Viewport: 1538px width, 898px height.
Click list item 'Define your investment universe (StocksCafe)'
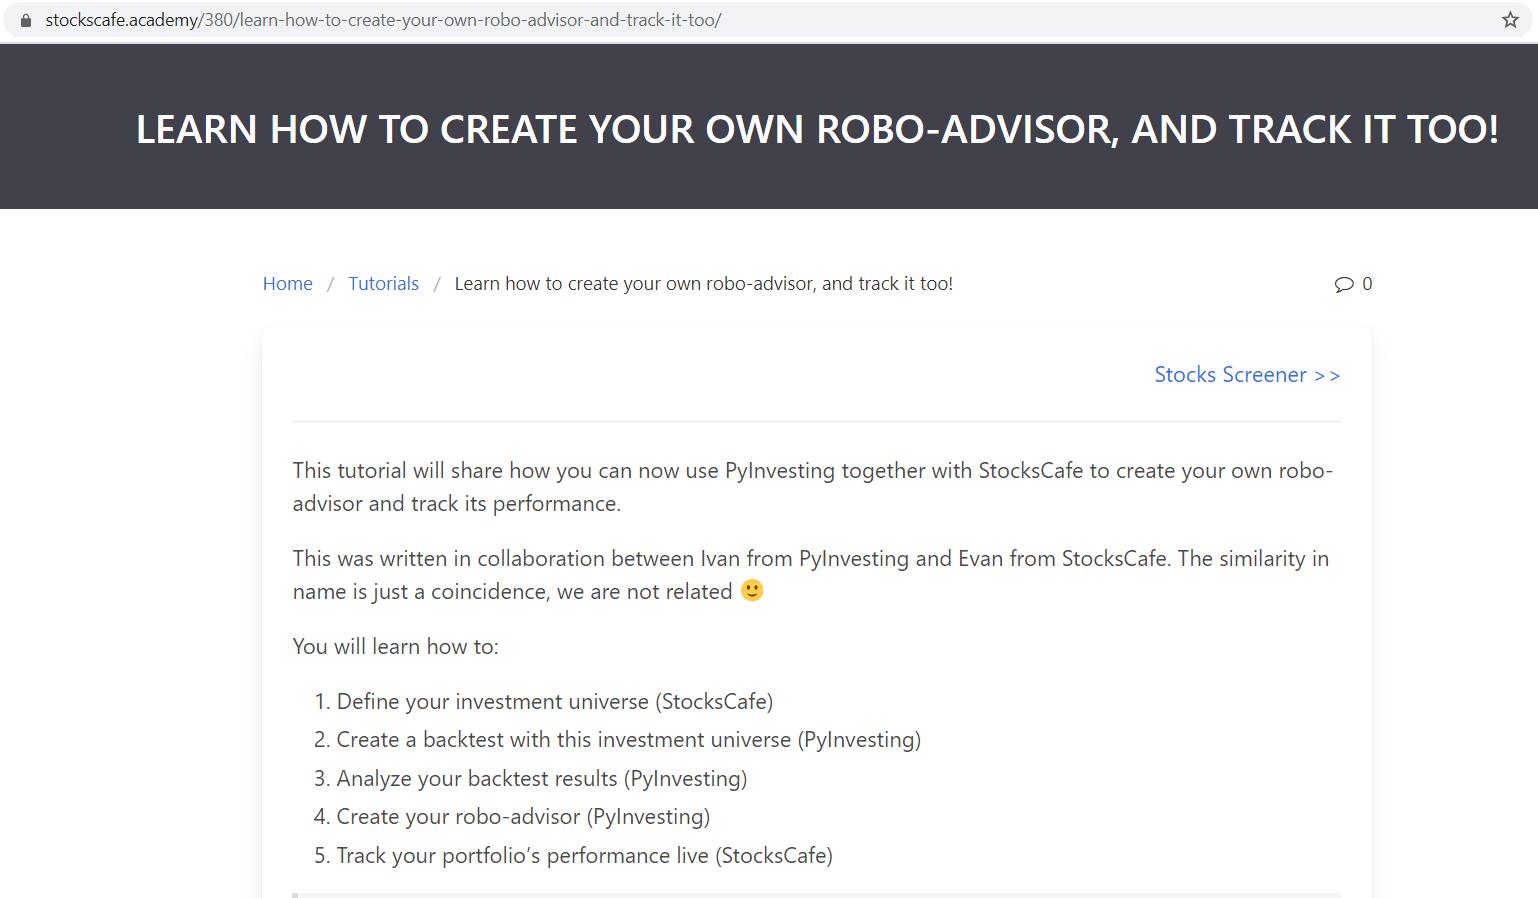point(555,701)
